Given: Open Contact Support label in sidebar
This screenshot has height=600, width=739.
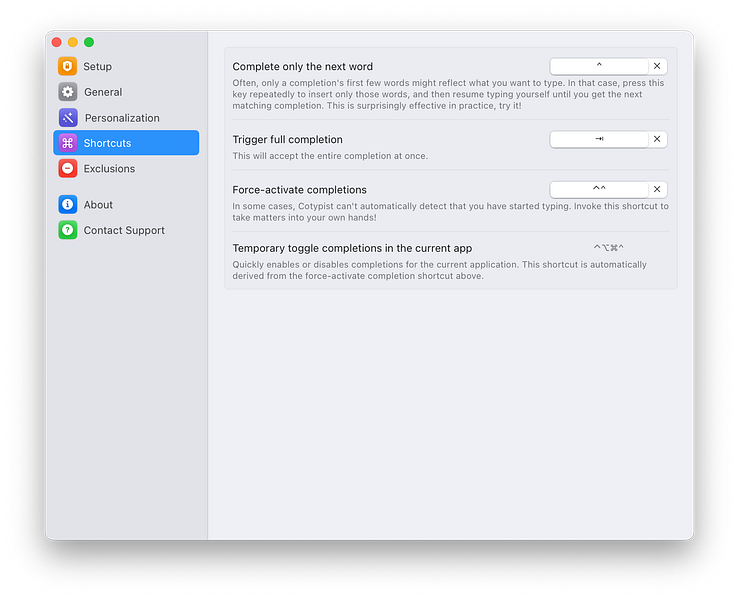Looking at the screenshot, I should (x=124, y=230).
